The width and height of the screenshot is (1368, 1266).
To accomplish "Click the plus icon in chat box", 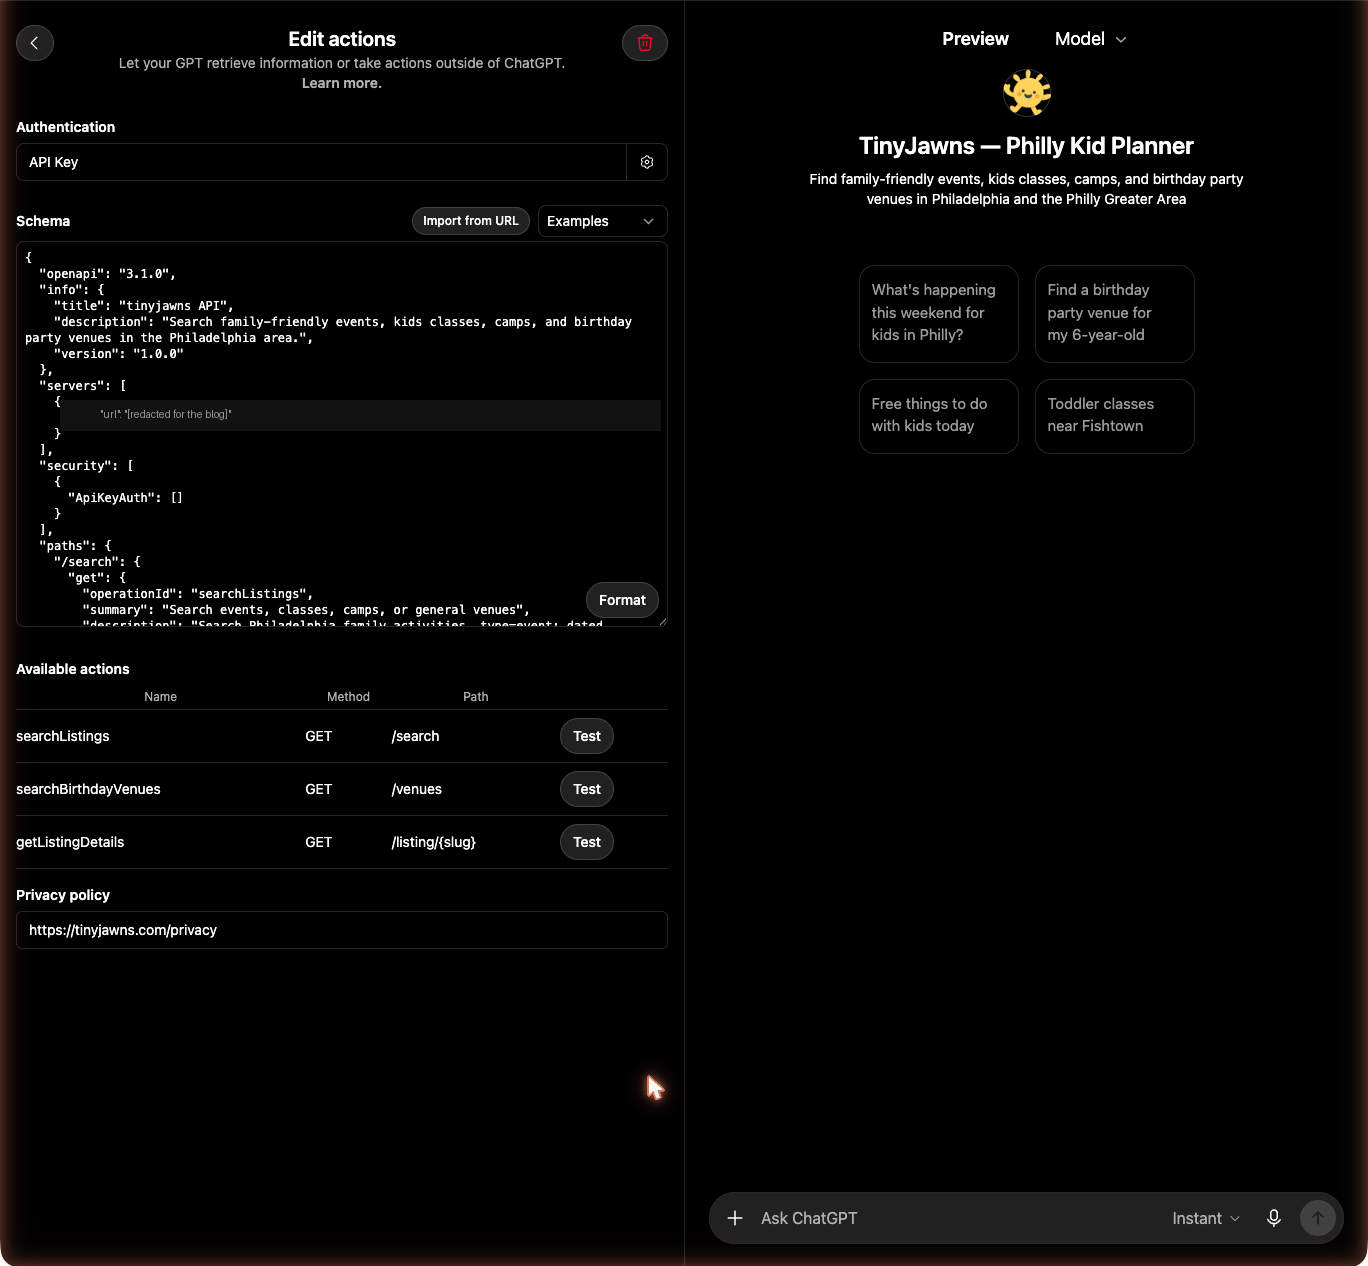I will tap(735, 1218).
